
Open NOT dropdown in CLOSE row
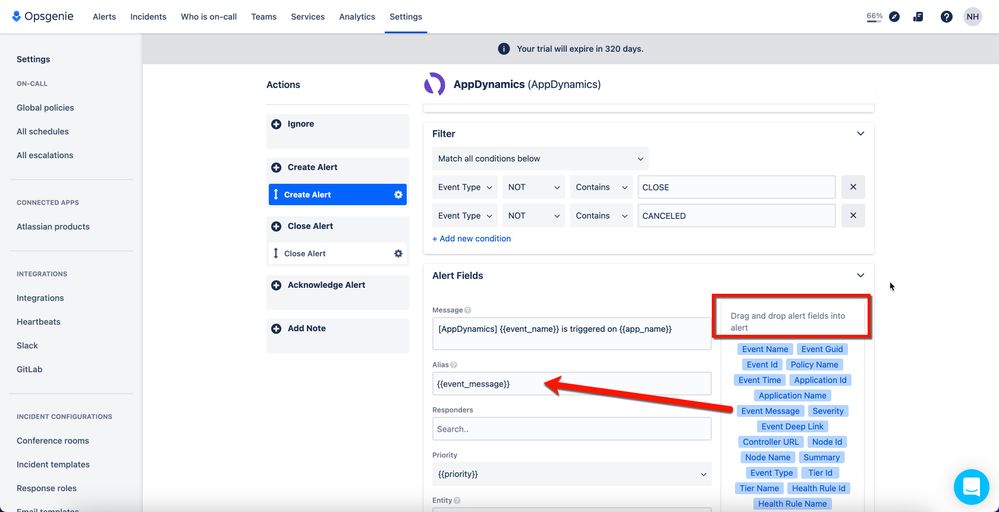click(534, 187)
